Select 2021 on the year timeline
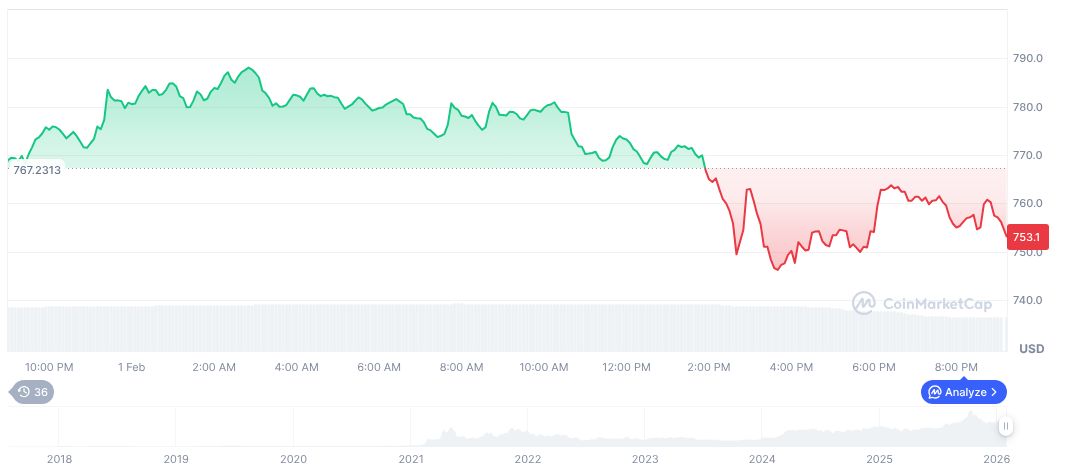The height and width of the screenshot is (470, 1072). pos(411,459)
